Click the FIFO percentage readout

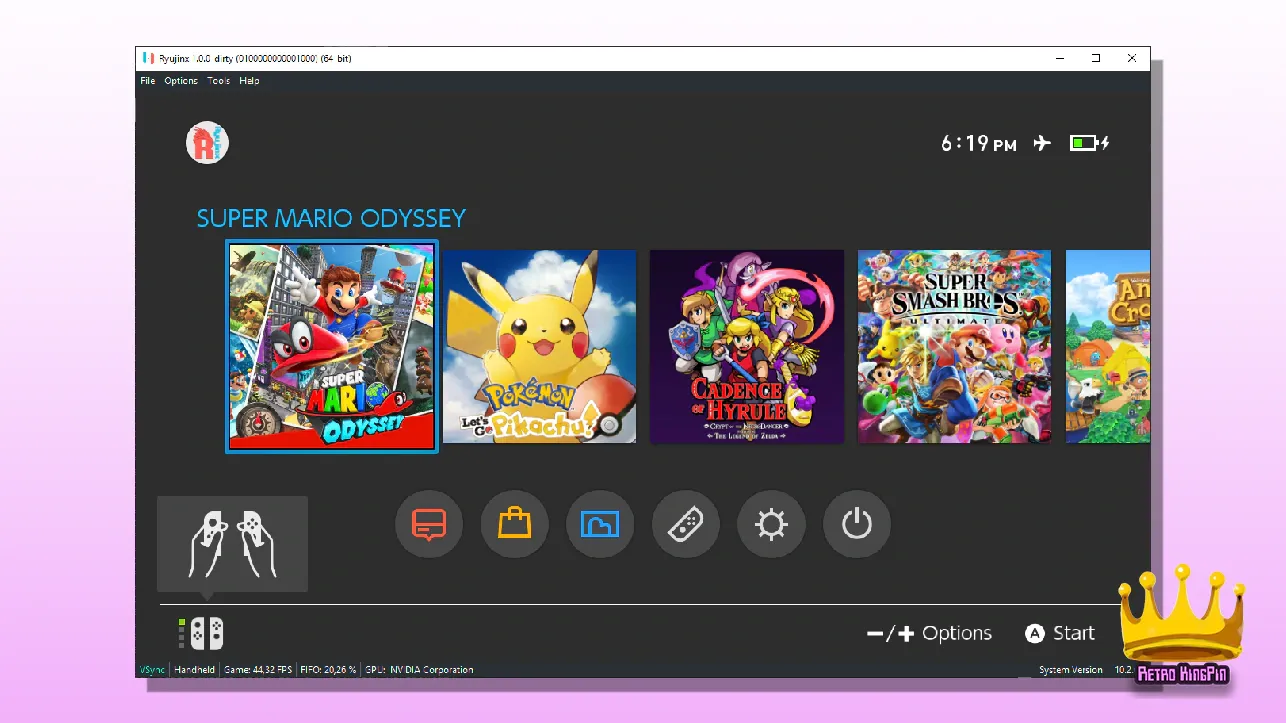[328, 670]
